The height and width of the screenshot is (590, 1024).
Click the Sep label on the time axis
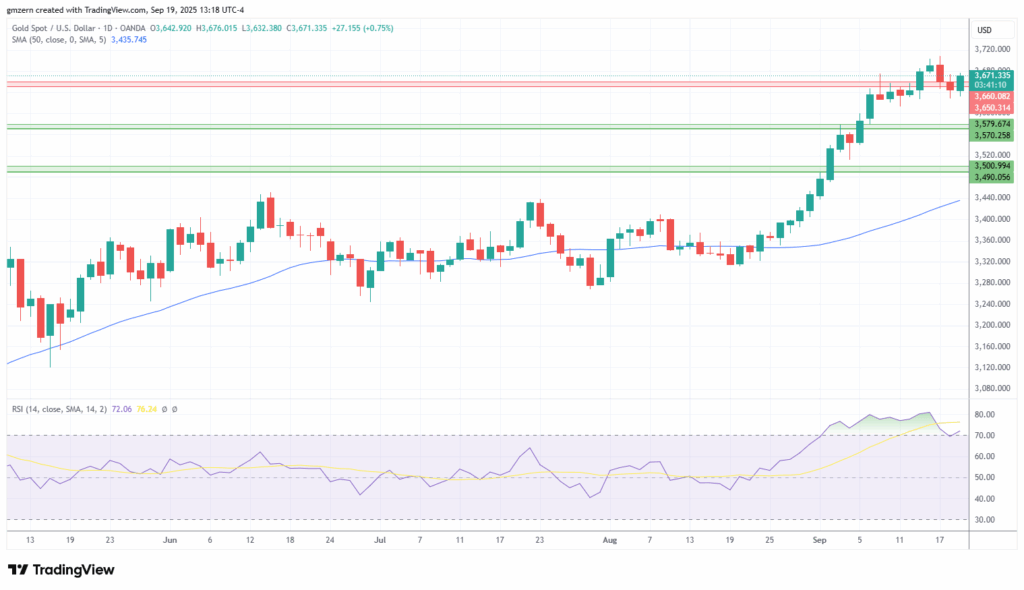819,539
